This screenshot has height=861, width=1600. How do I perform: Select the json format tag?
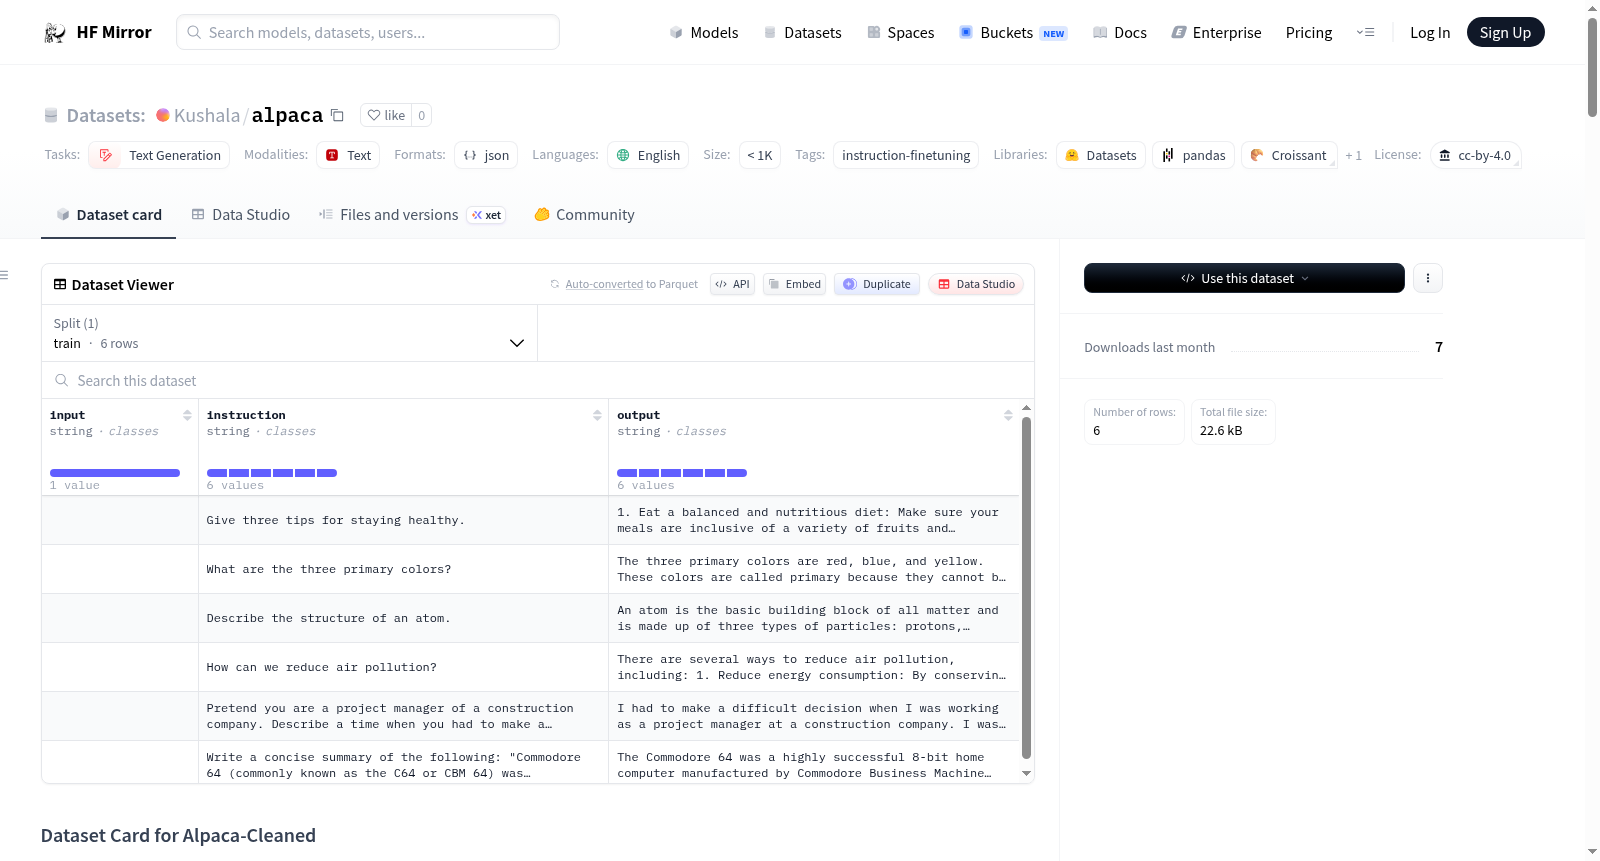point(486,155)
